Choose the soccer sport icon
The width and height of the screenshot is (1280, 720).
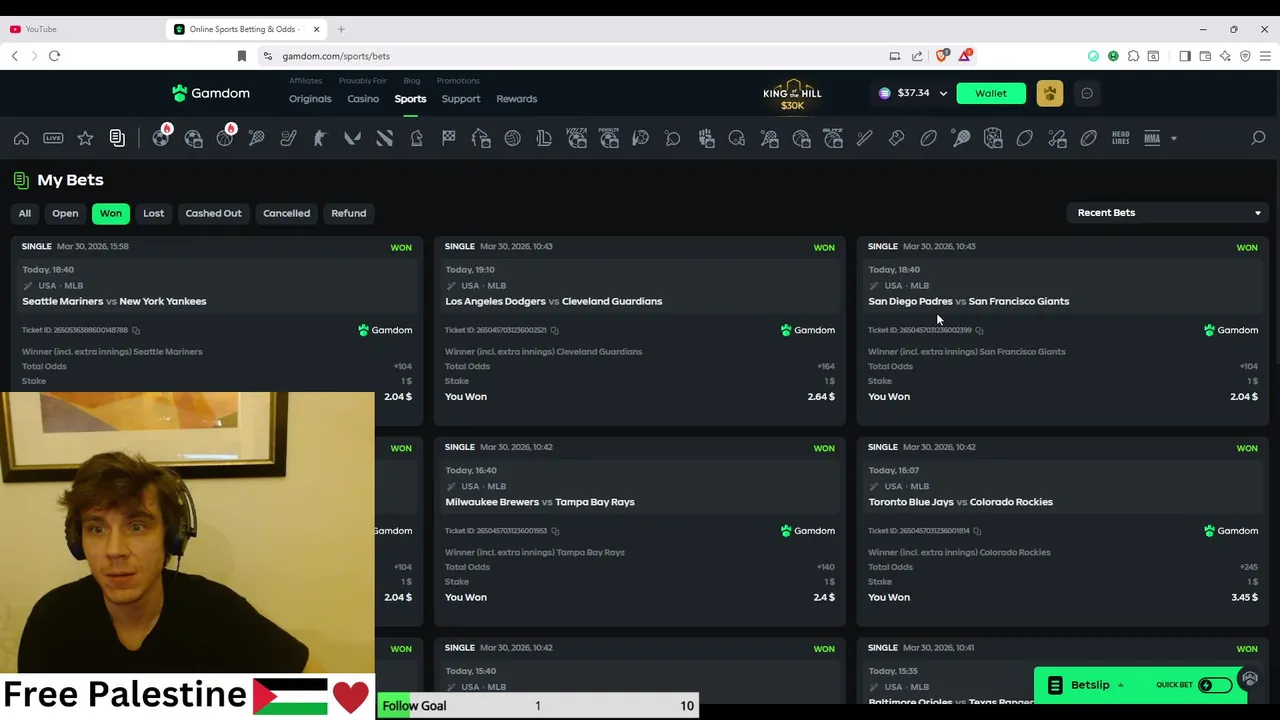161,138
